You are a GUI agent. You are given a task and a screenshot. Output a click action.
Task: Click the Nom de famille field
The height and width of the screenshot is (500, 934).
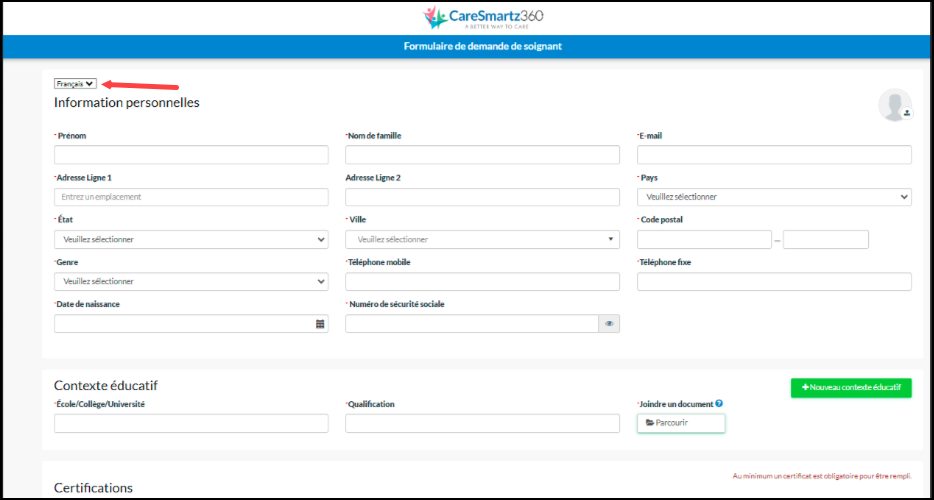tap(482, 155)
